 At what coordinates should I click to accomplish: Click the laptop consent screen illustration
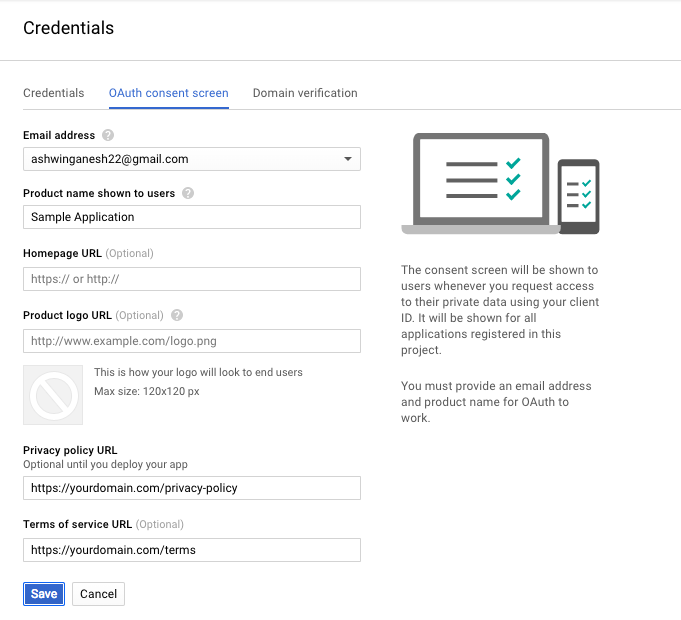coord(481,184)
